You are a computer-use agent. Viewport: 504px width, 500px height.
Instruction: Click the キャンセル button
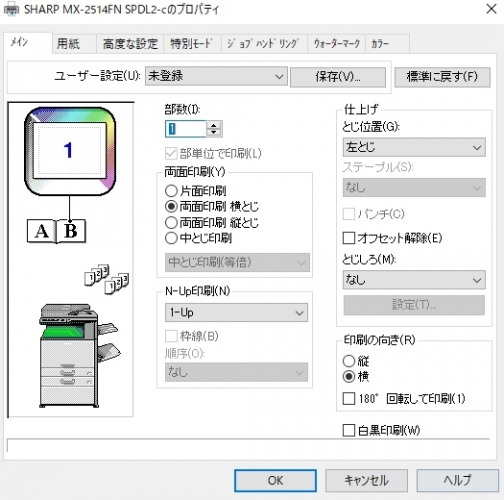point(366,480)
